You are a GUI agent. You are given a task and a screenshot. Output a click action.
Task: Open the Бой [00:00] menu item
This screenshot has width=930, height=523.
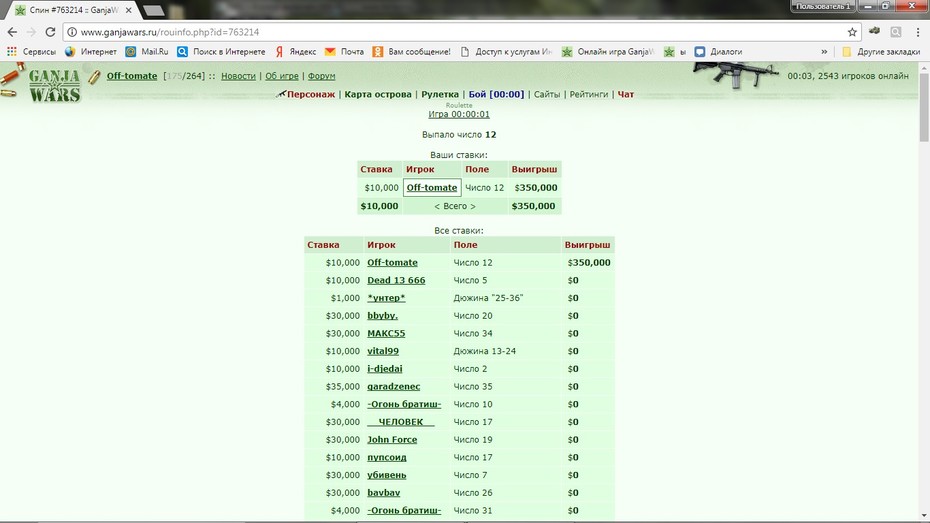click(496, 94)
